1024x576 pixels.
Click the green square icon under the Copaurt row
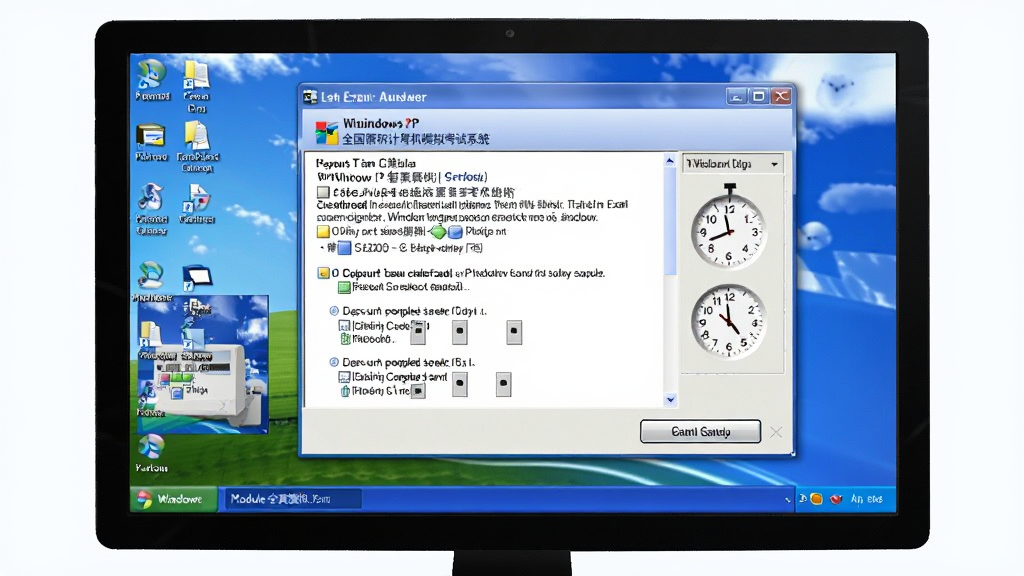tap(344, 287)
